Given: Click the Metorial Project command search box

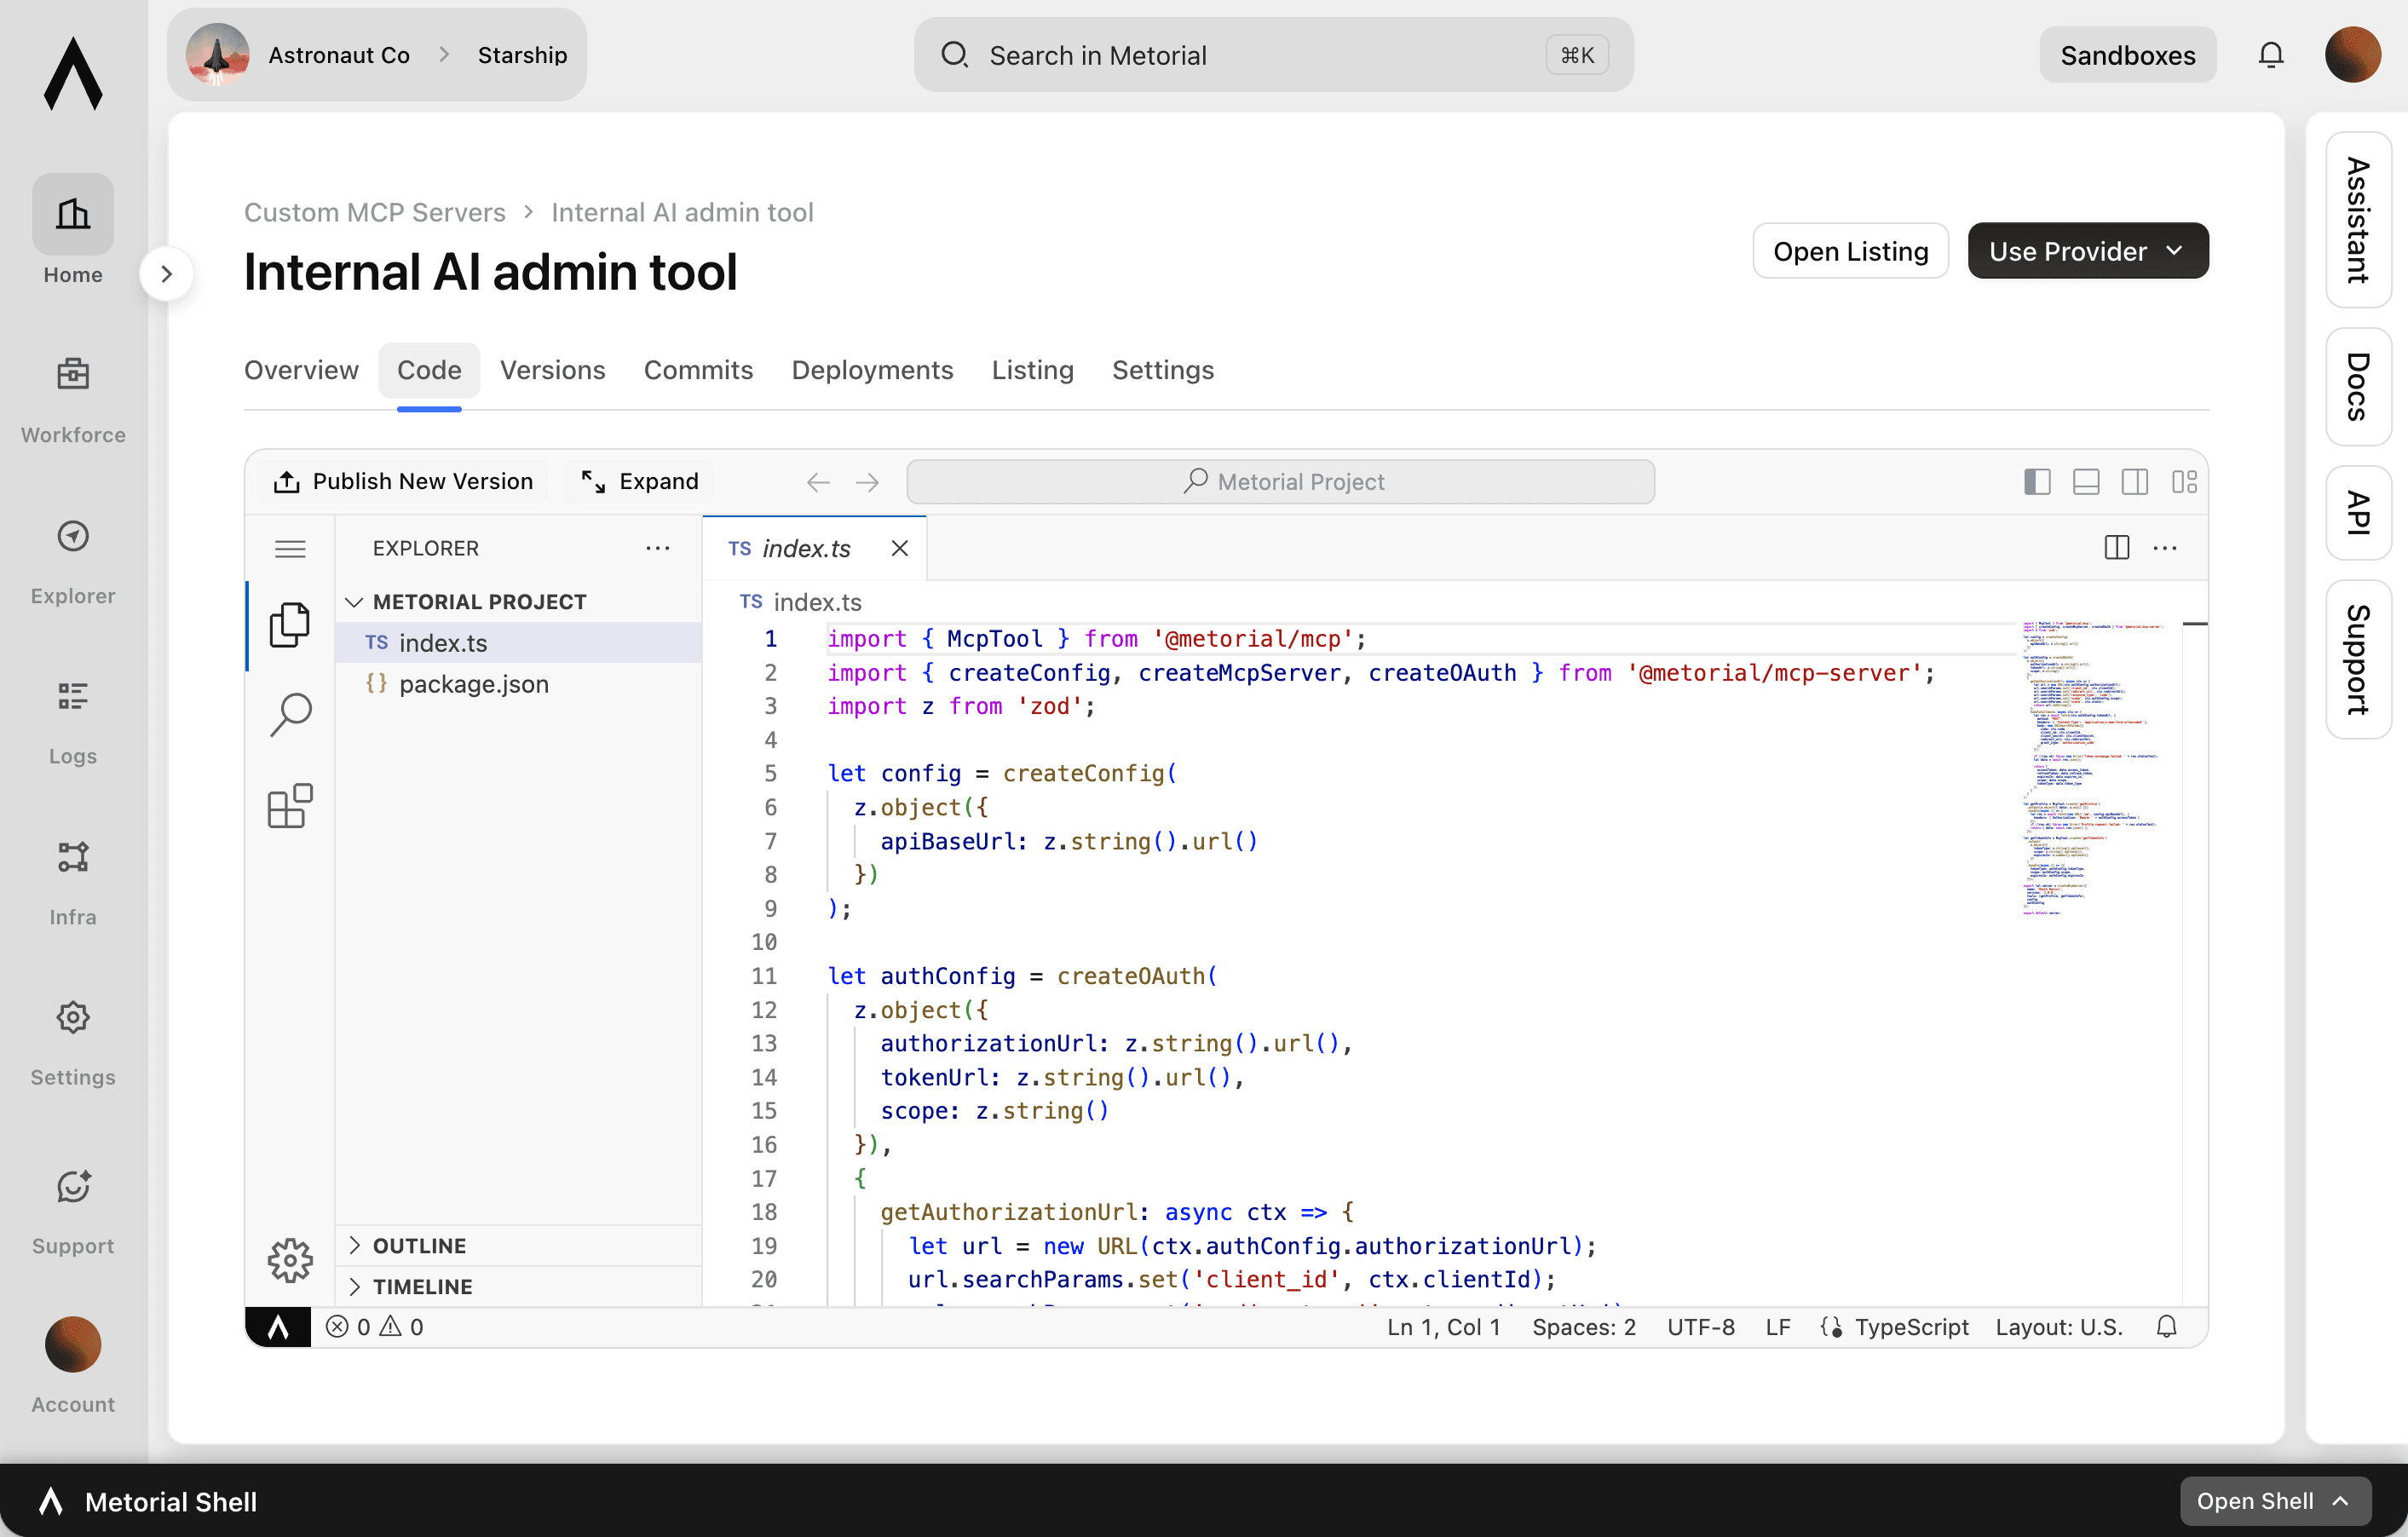Looking at the screenshot, I should (1280, 482).
